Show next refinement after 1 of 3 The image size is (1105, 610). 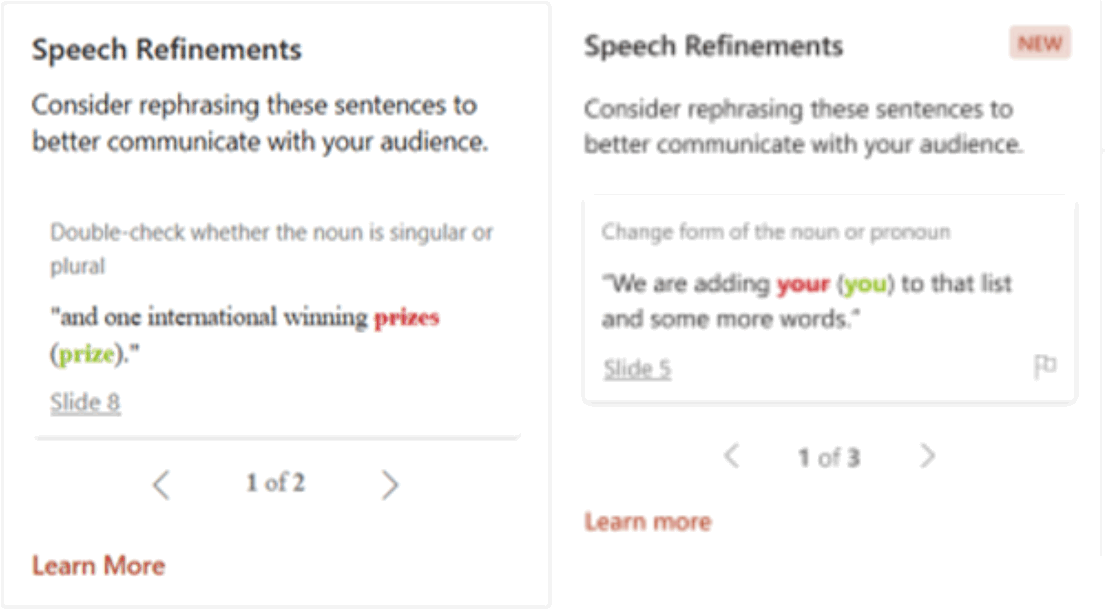point(928,457)
